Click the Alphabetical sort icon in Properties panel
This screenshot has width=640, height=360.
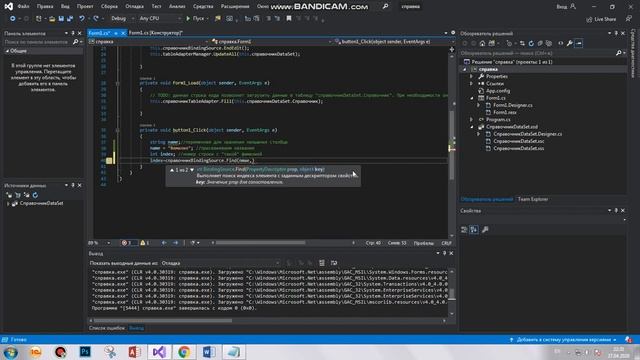(474, 230)
